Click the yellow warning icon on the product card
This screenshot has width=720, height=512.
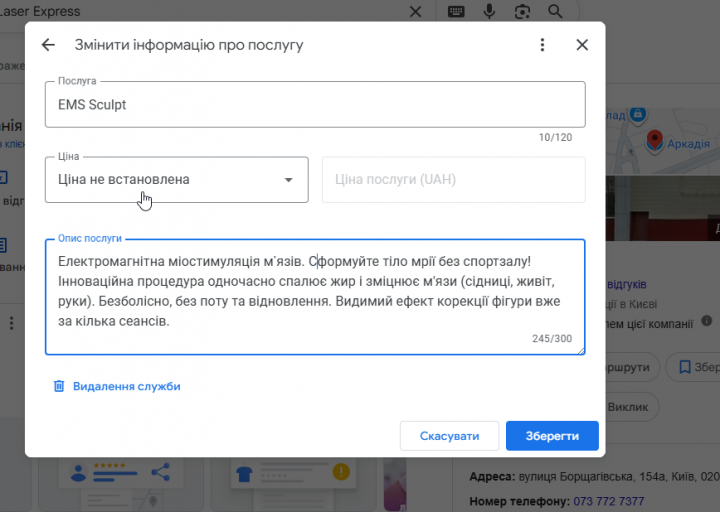tap(341, 472)
